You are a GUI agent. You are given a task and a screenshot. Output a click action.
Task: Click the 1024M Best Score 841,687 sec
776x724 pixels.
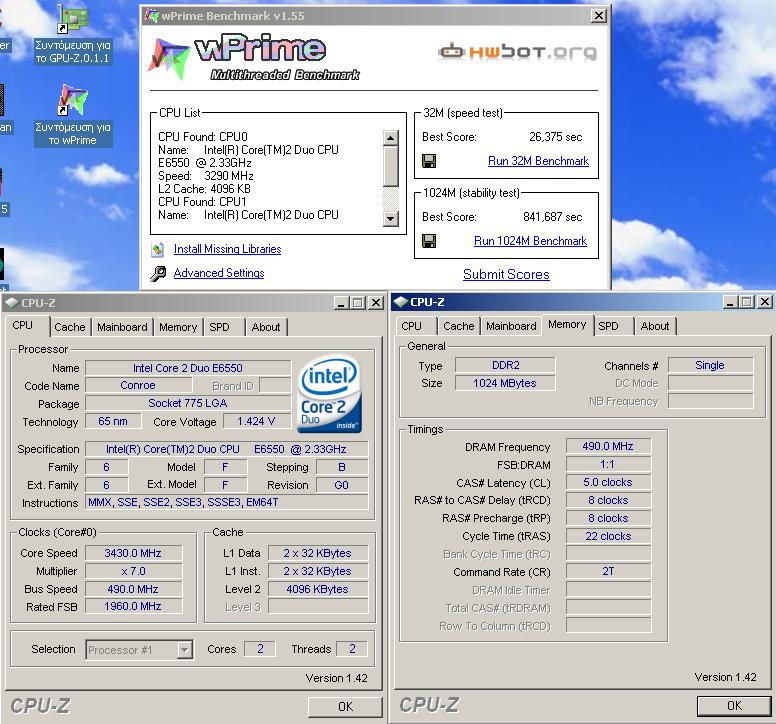552,217
